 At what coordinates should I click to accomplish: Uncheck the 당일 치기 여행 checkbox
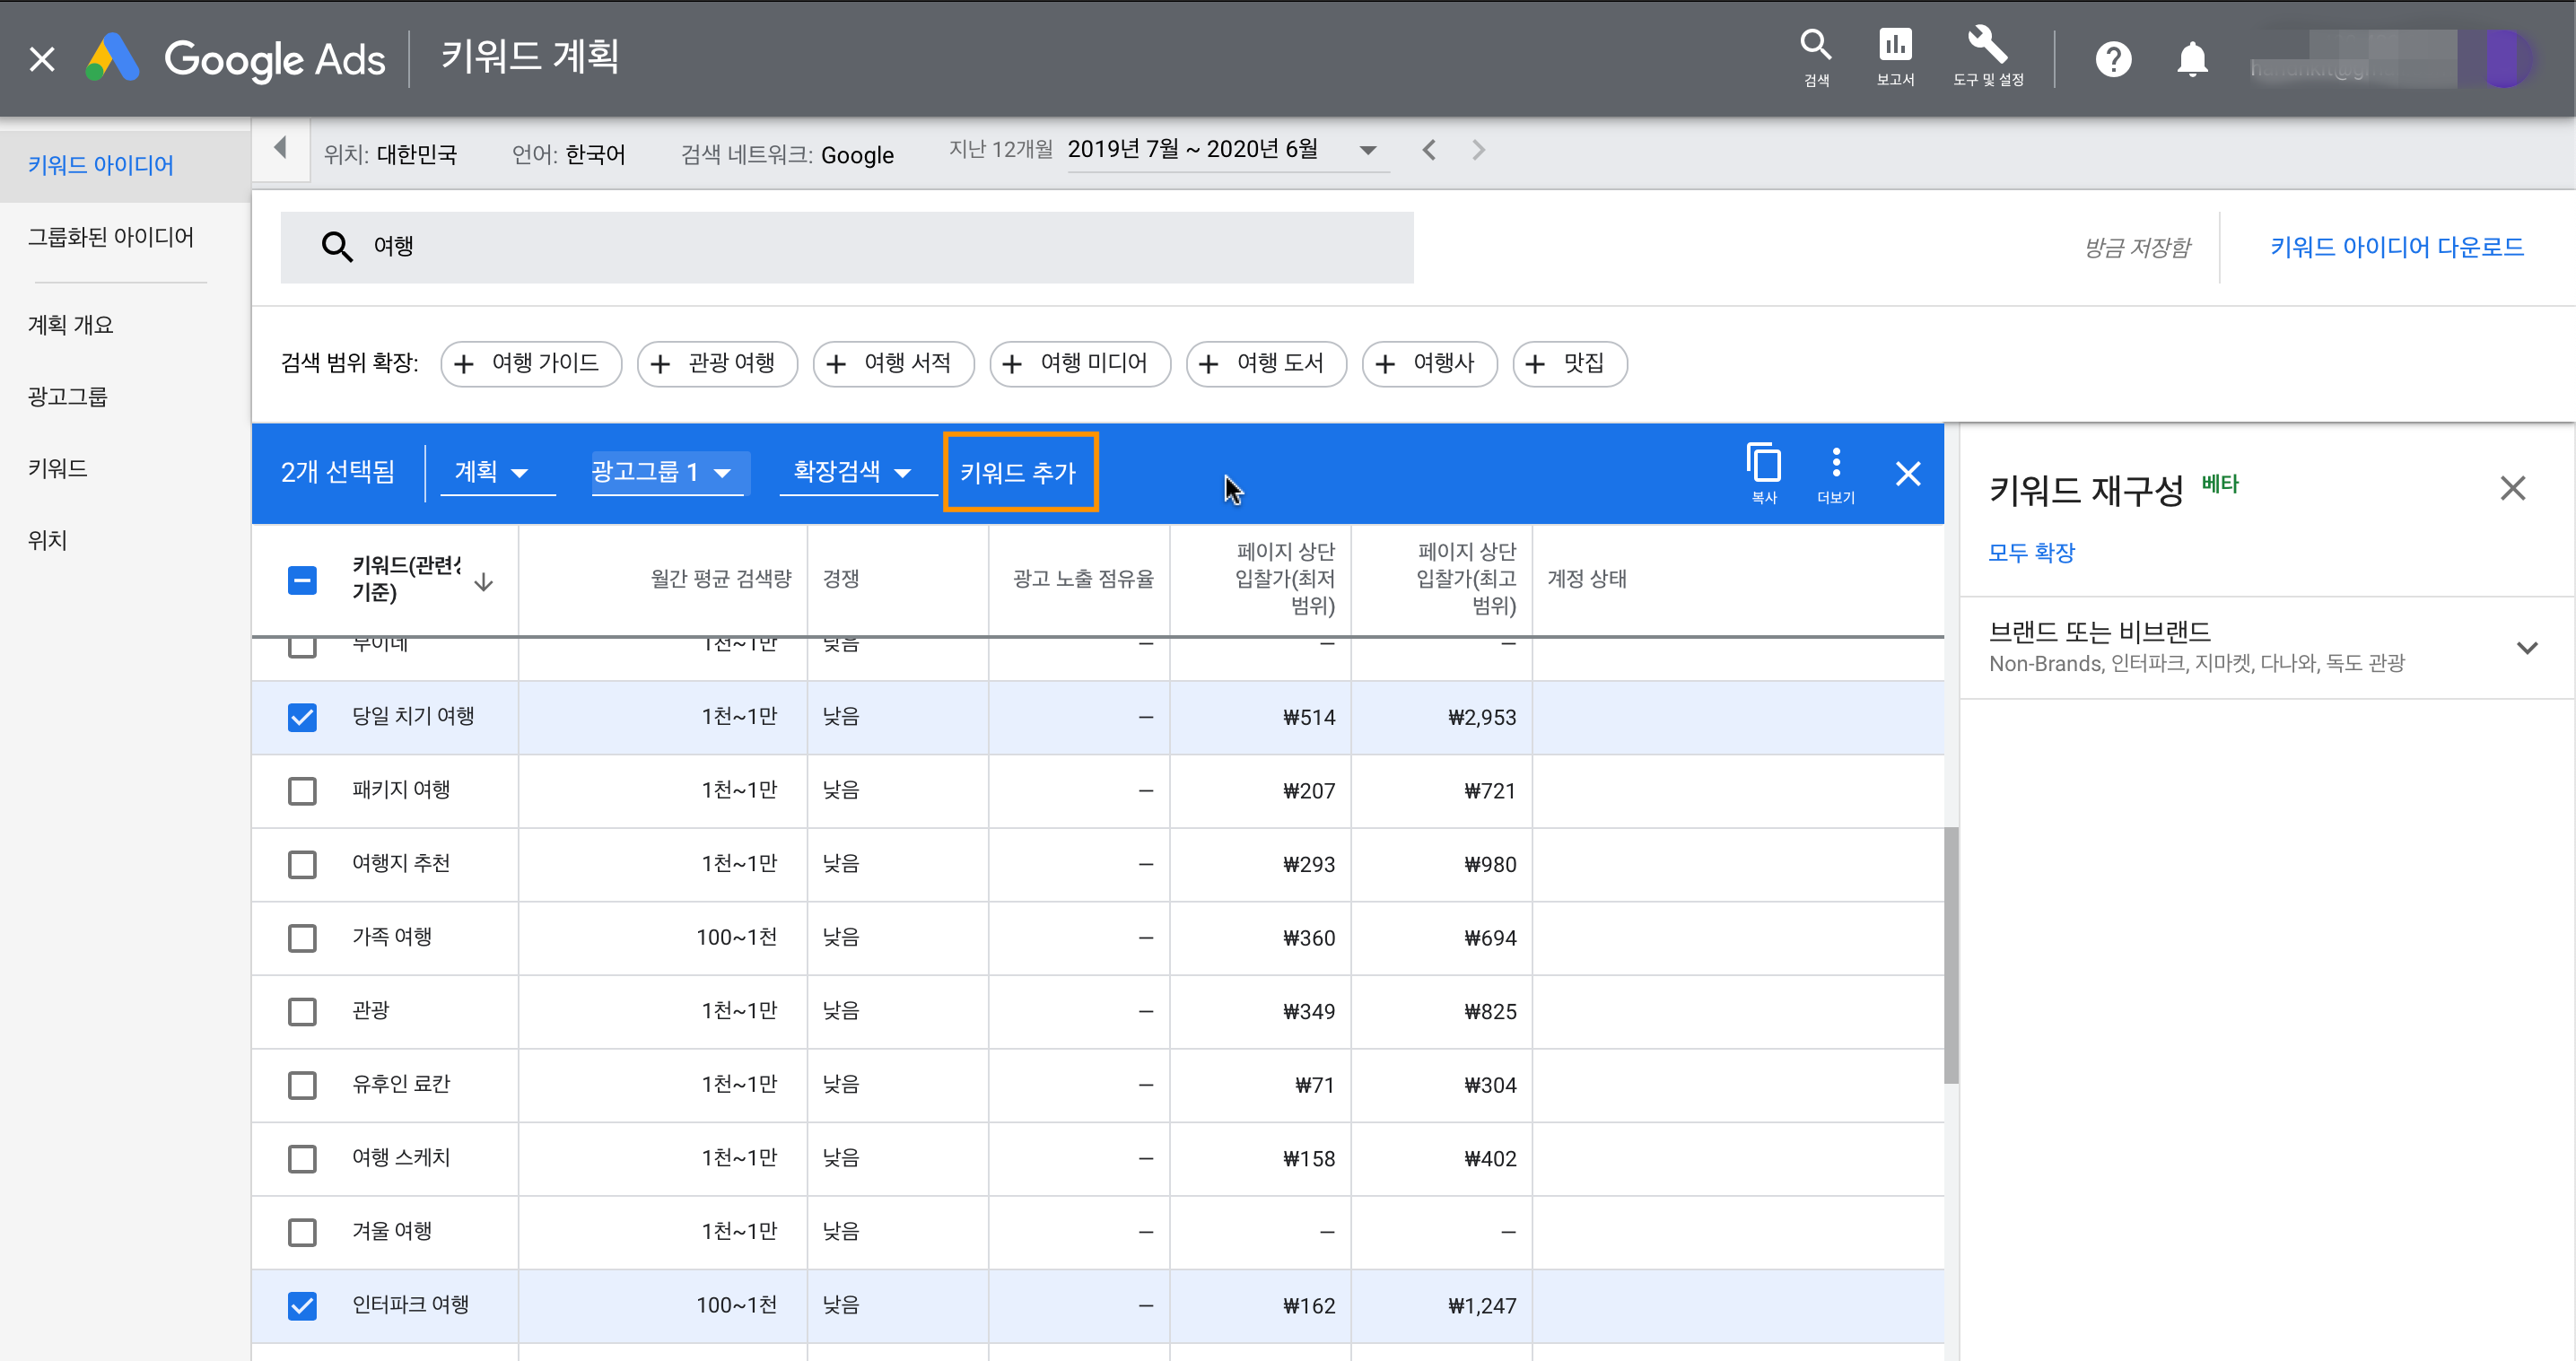click(302, 717)
